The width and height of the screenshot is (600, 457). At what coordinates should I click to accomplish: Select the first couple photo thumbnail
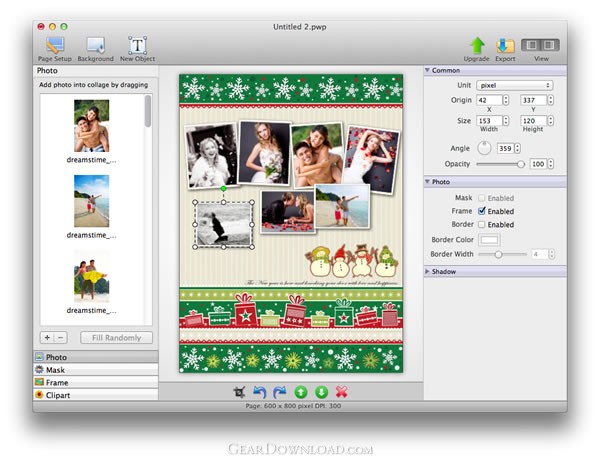point(91,126)
